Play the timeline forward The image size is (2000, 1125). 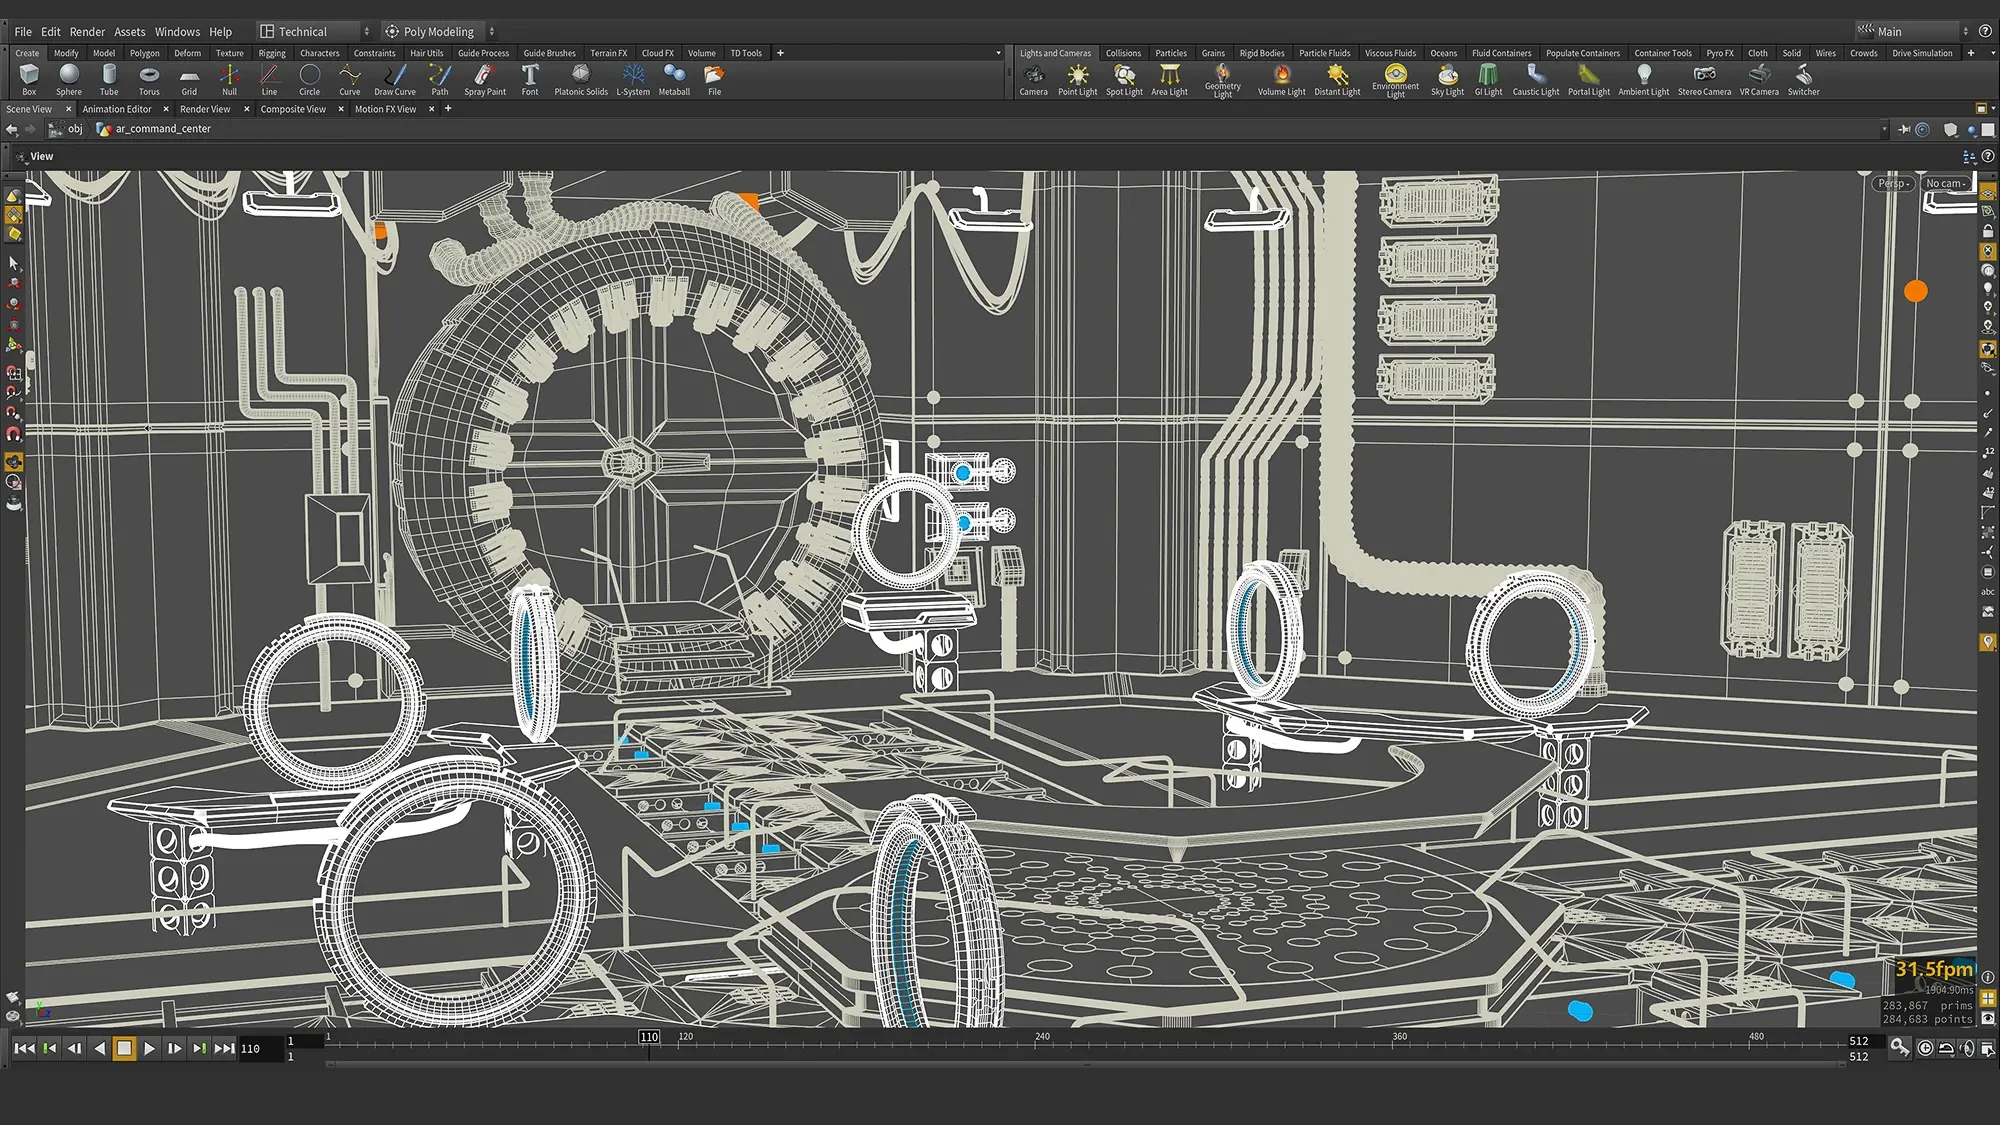(x=149, y=1049)
